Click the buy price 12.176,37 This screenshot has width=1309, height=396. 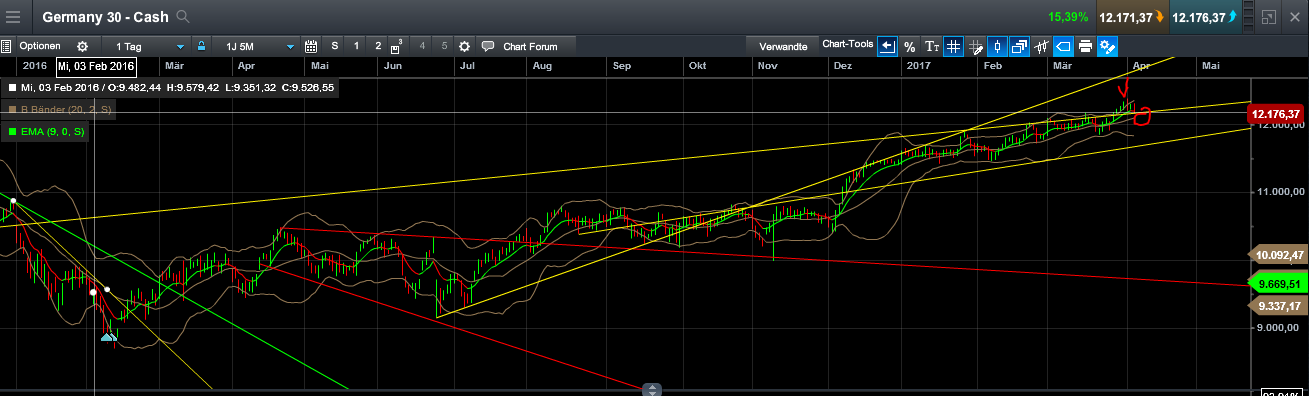point(1205,16)
